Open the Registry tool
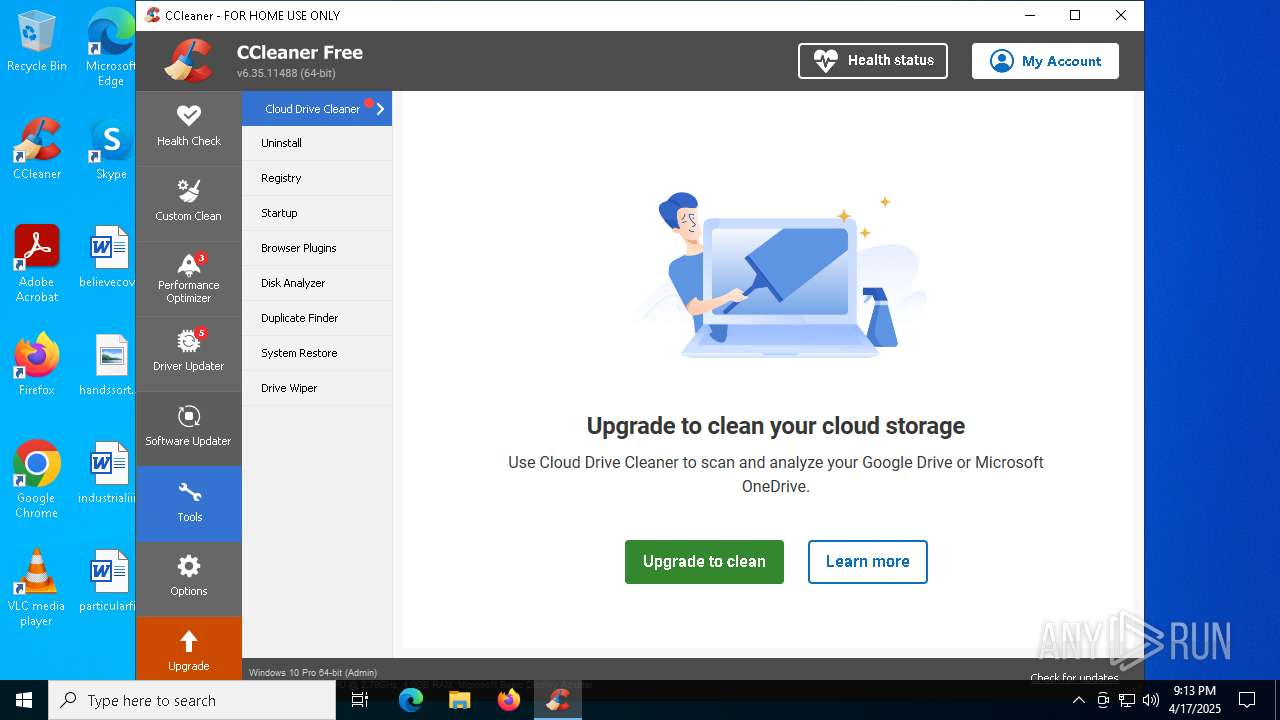 tap(317, 178)
